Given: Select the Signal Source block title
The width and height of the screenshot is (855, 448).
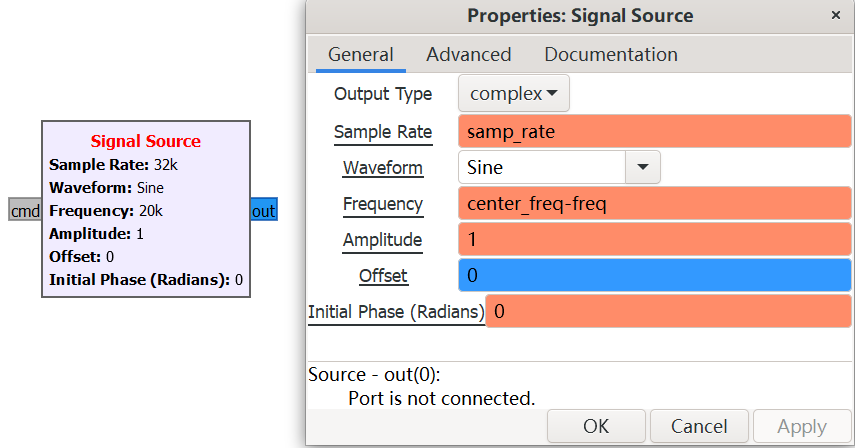Looking at the screenshot, I should pos(146,141).
